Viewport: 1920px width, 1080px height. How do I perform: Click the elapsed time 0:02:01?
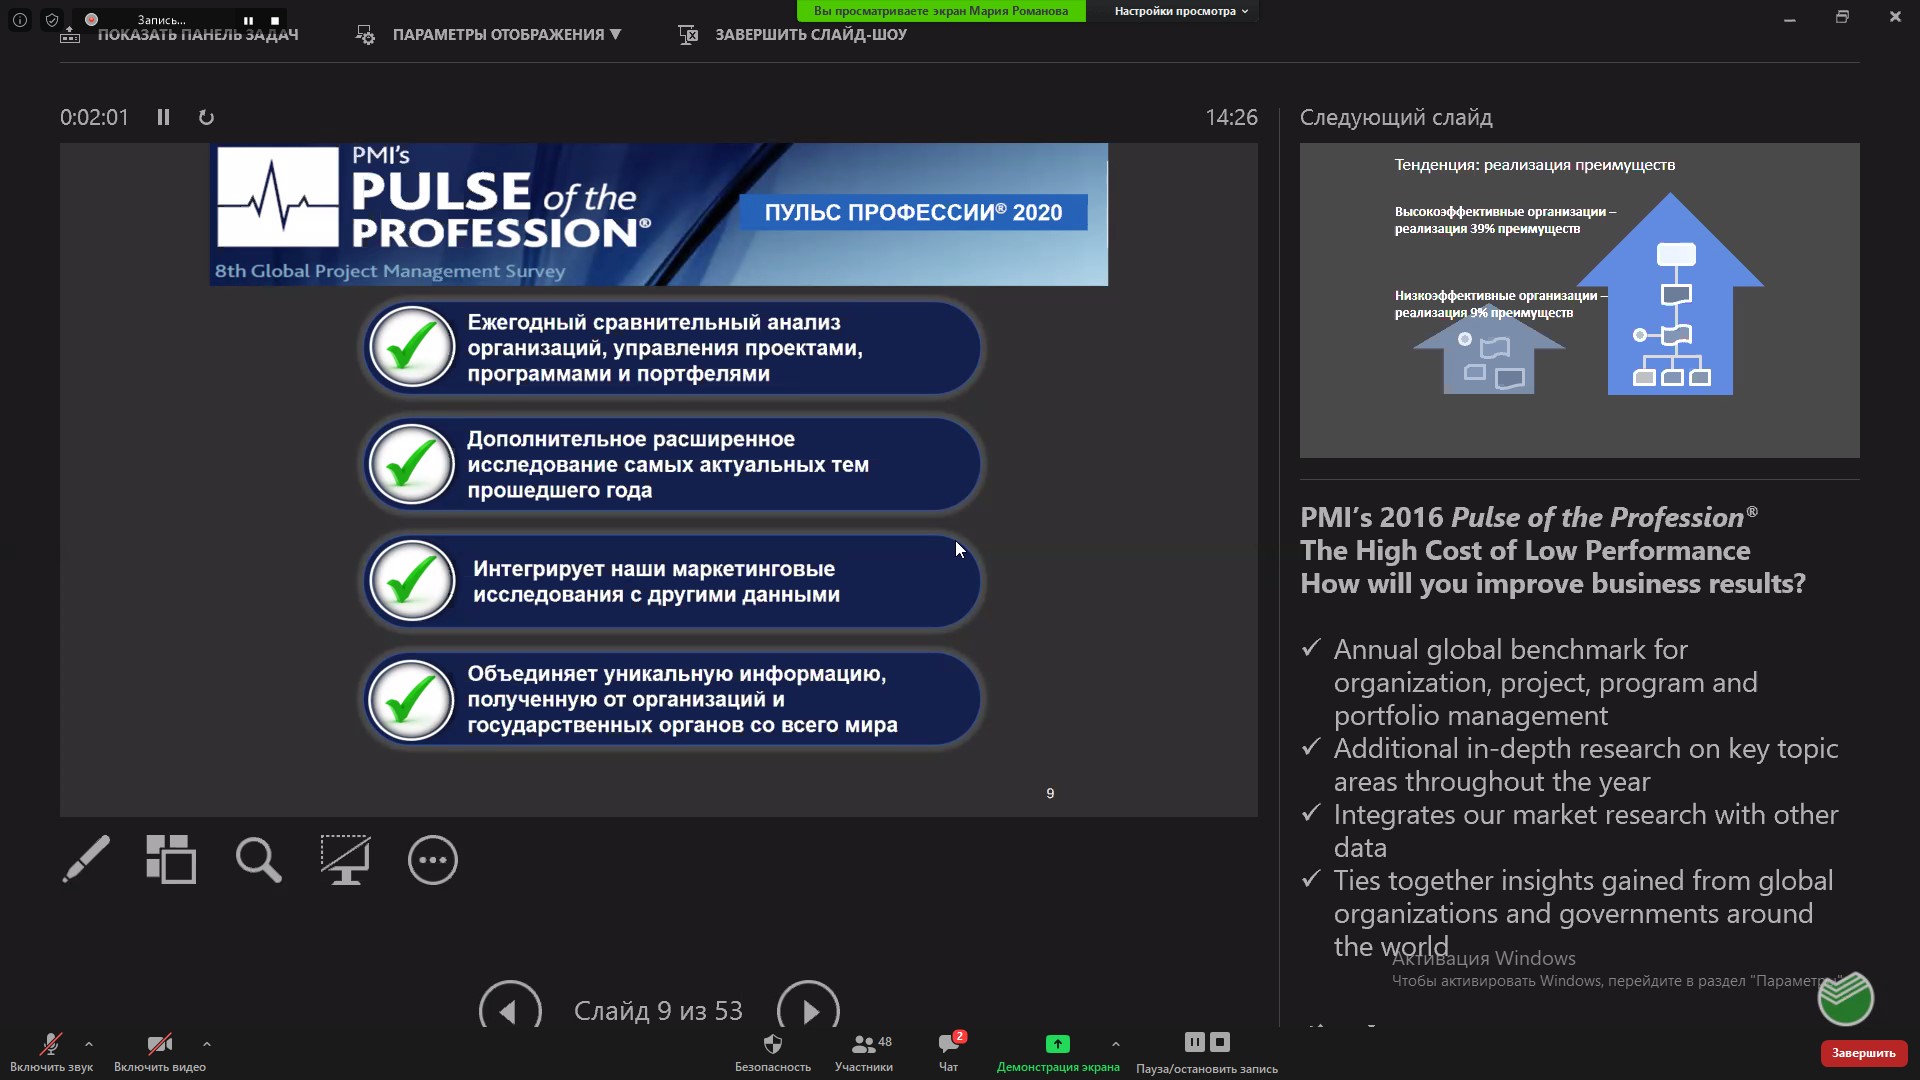[x=95, y=117]
